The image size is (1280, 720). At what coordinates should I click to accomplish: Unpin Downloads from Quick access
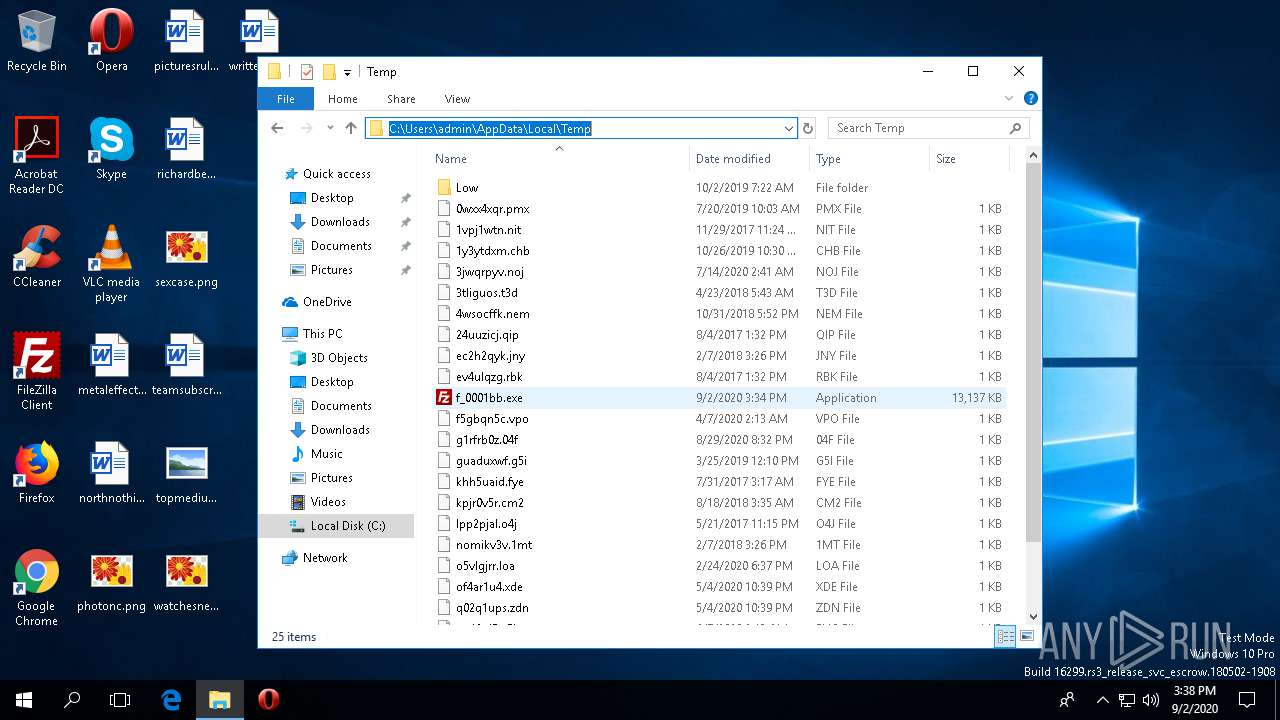pyautogui.click(x=405, y=222)
